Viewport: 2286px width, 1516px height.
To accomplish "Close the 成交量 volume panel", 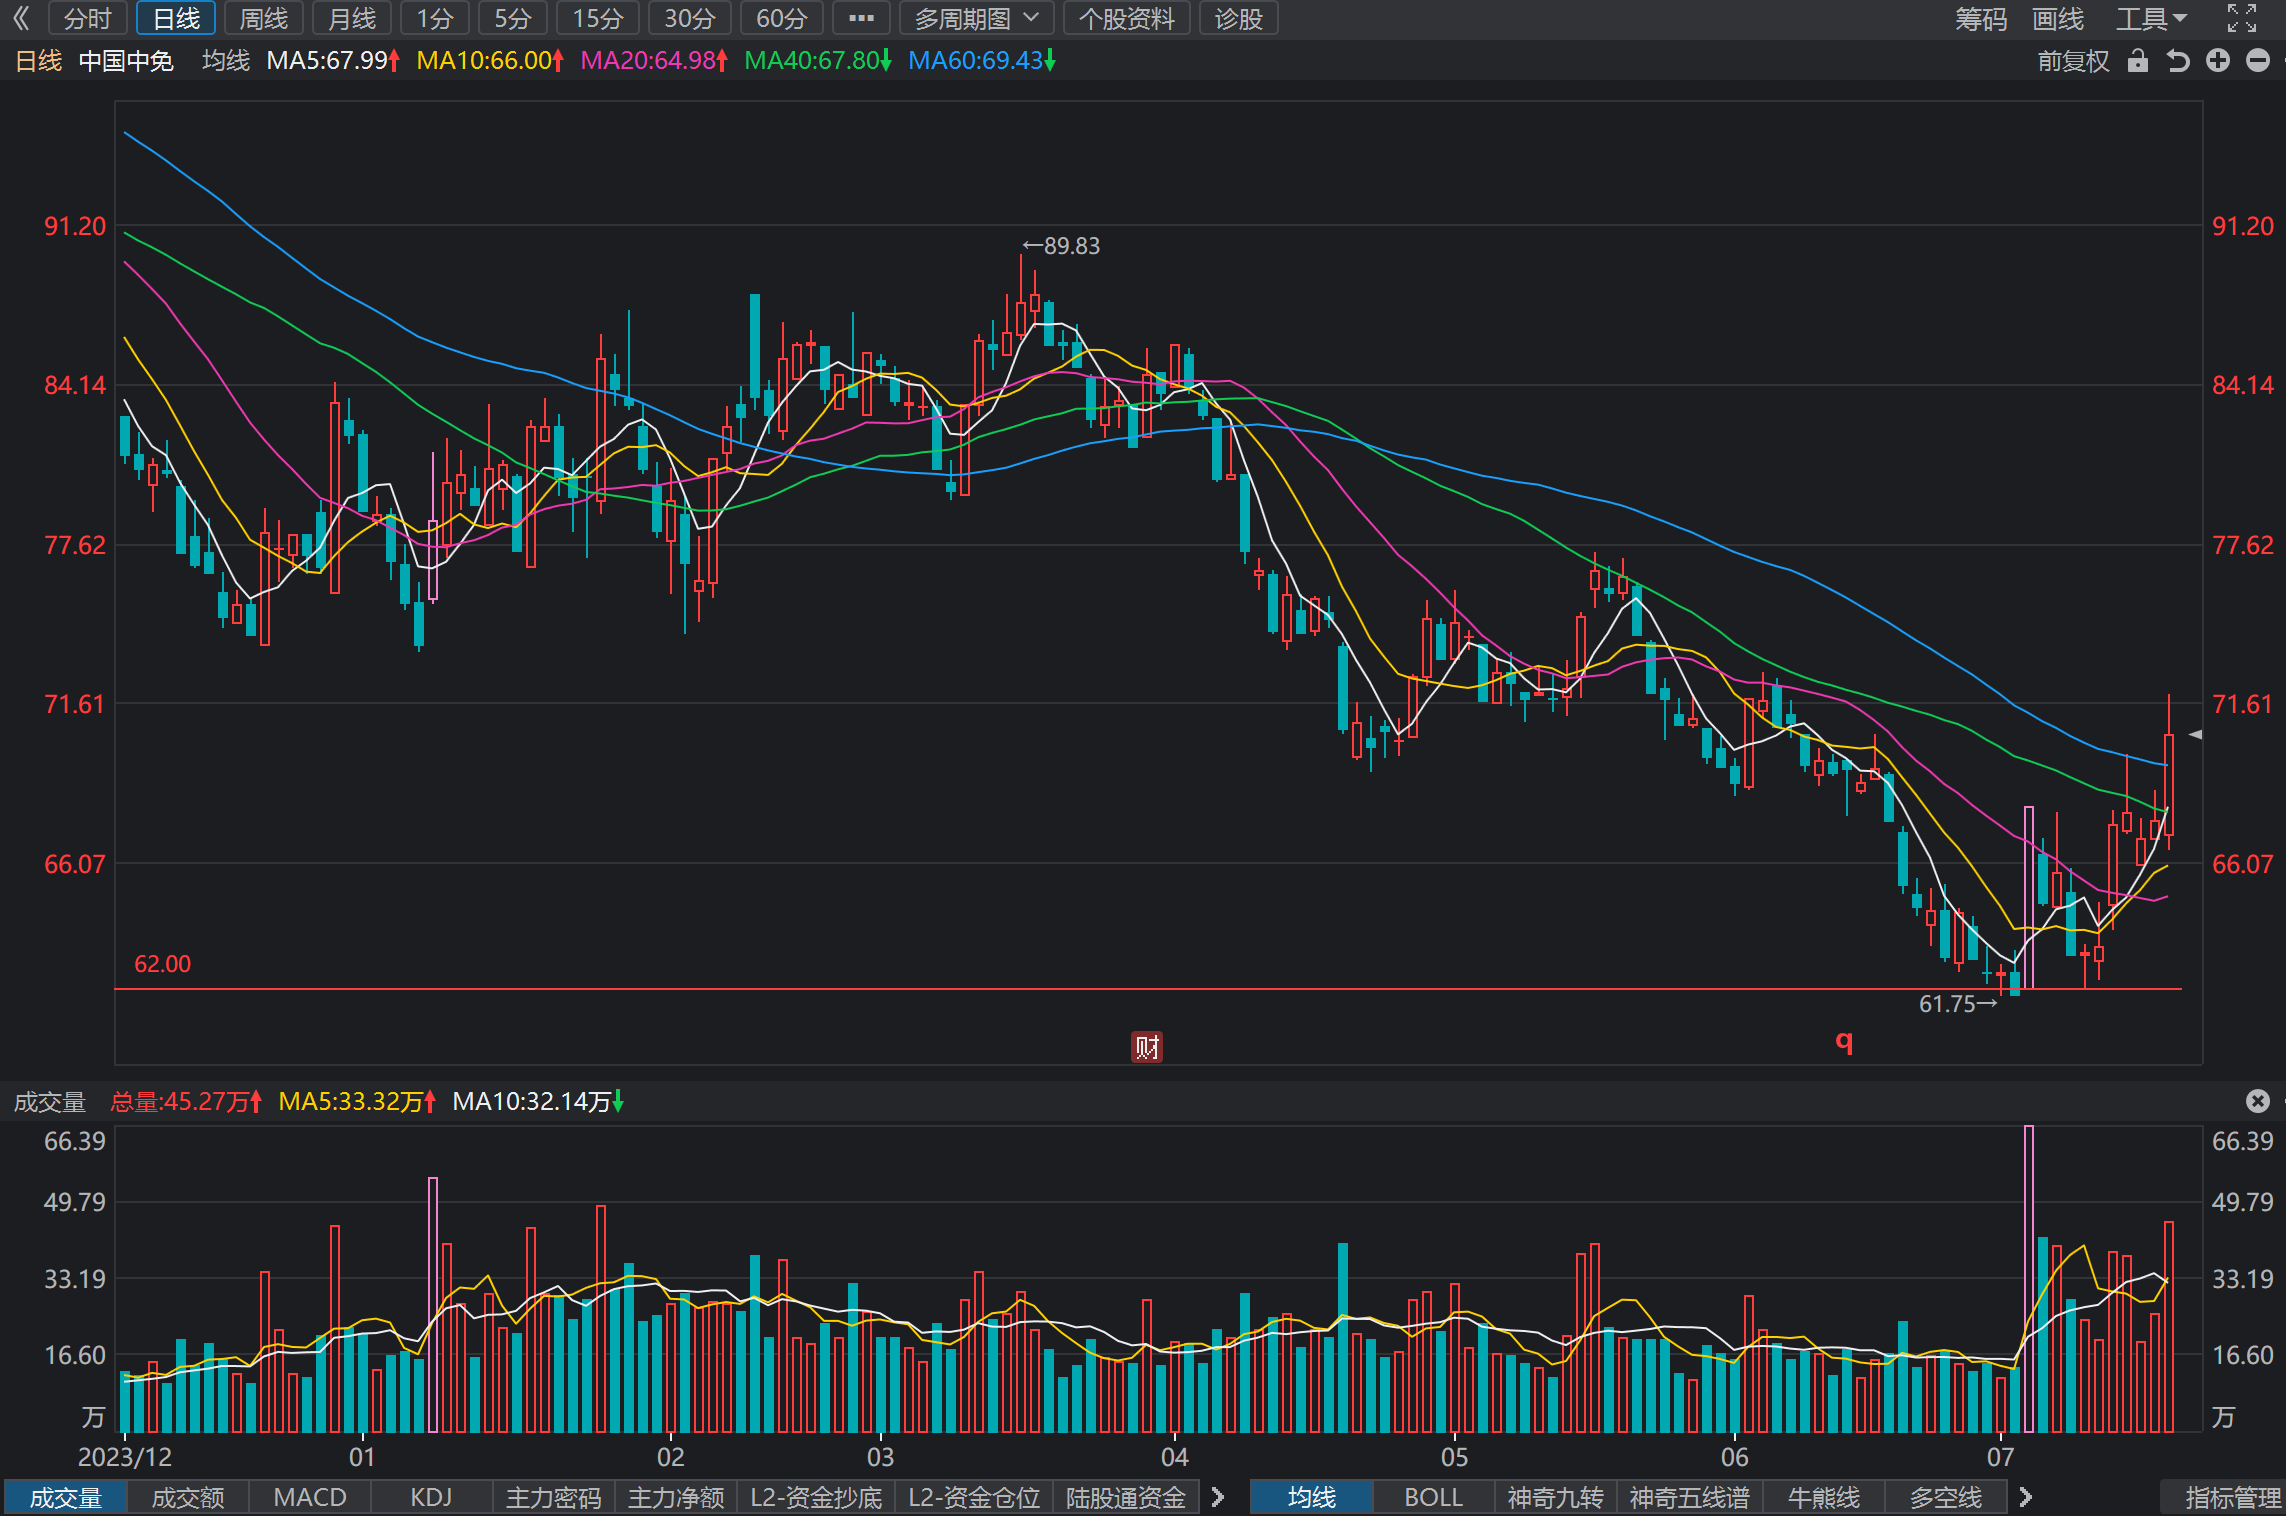I will coord(2258,1101).
